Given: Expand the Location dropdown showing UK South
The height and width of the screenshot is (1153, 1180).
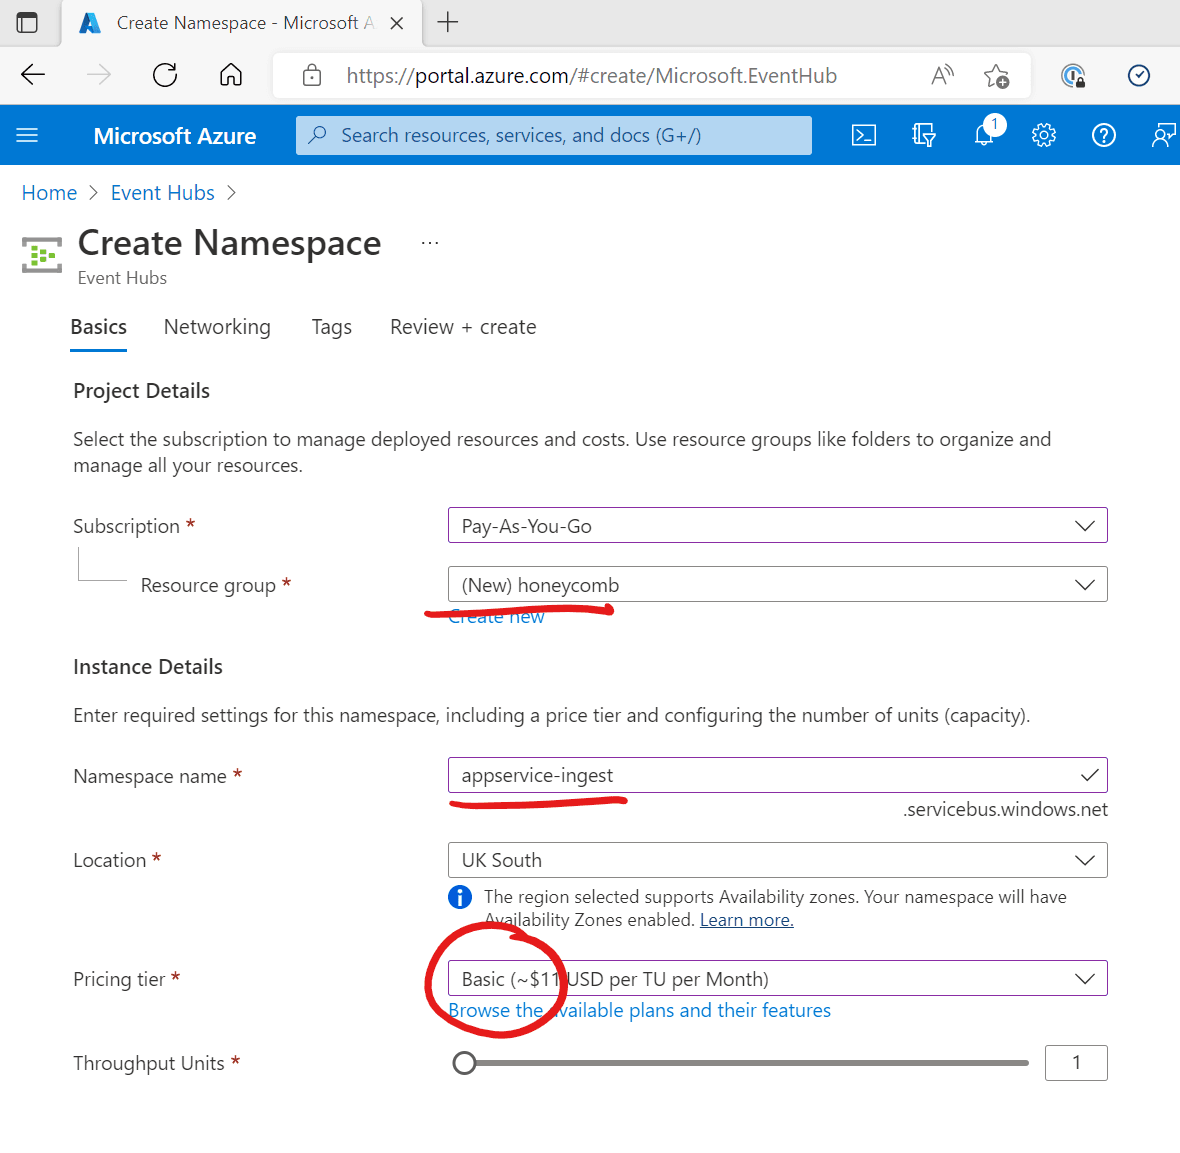Looking at the screenshot, I should 777,860.
